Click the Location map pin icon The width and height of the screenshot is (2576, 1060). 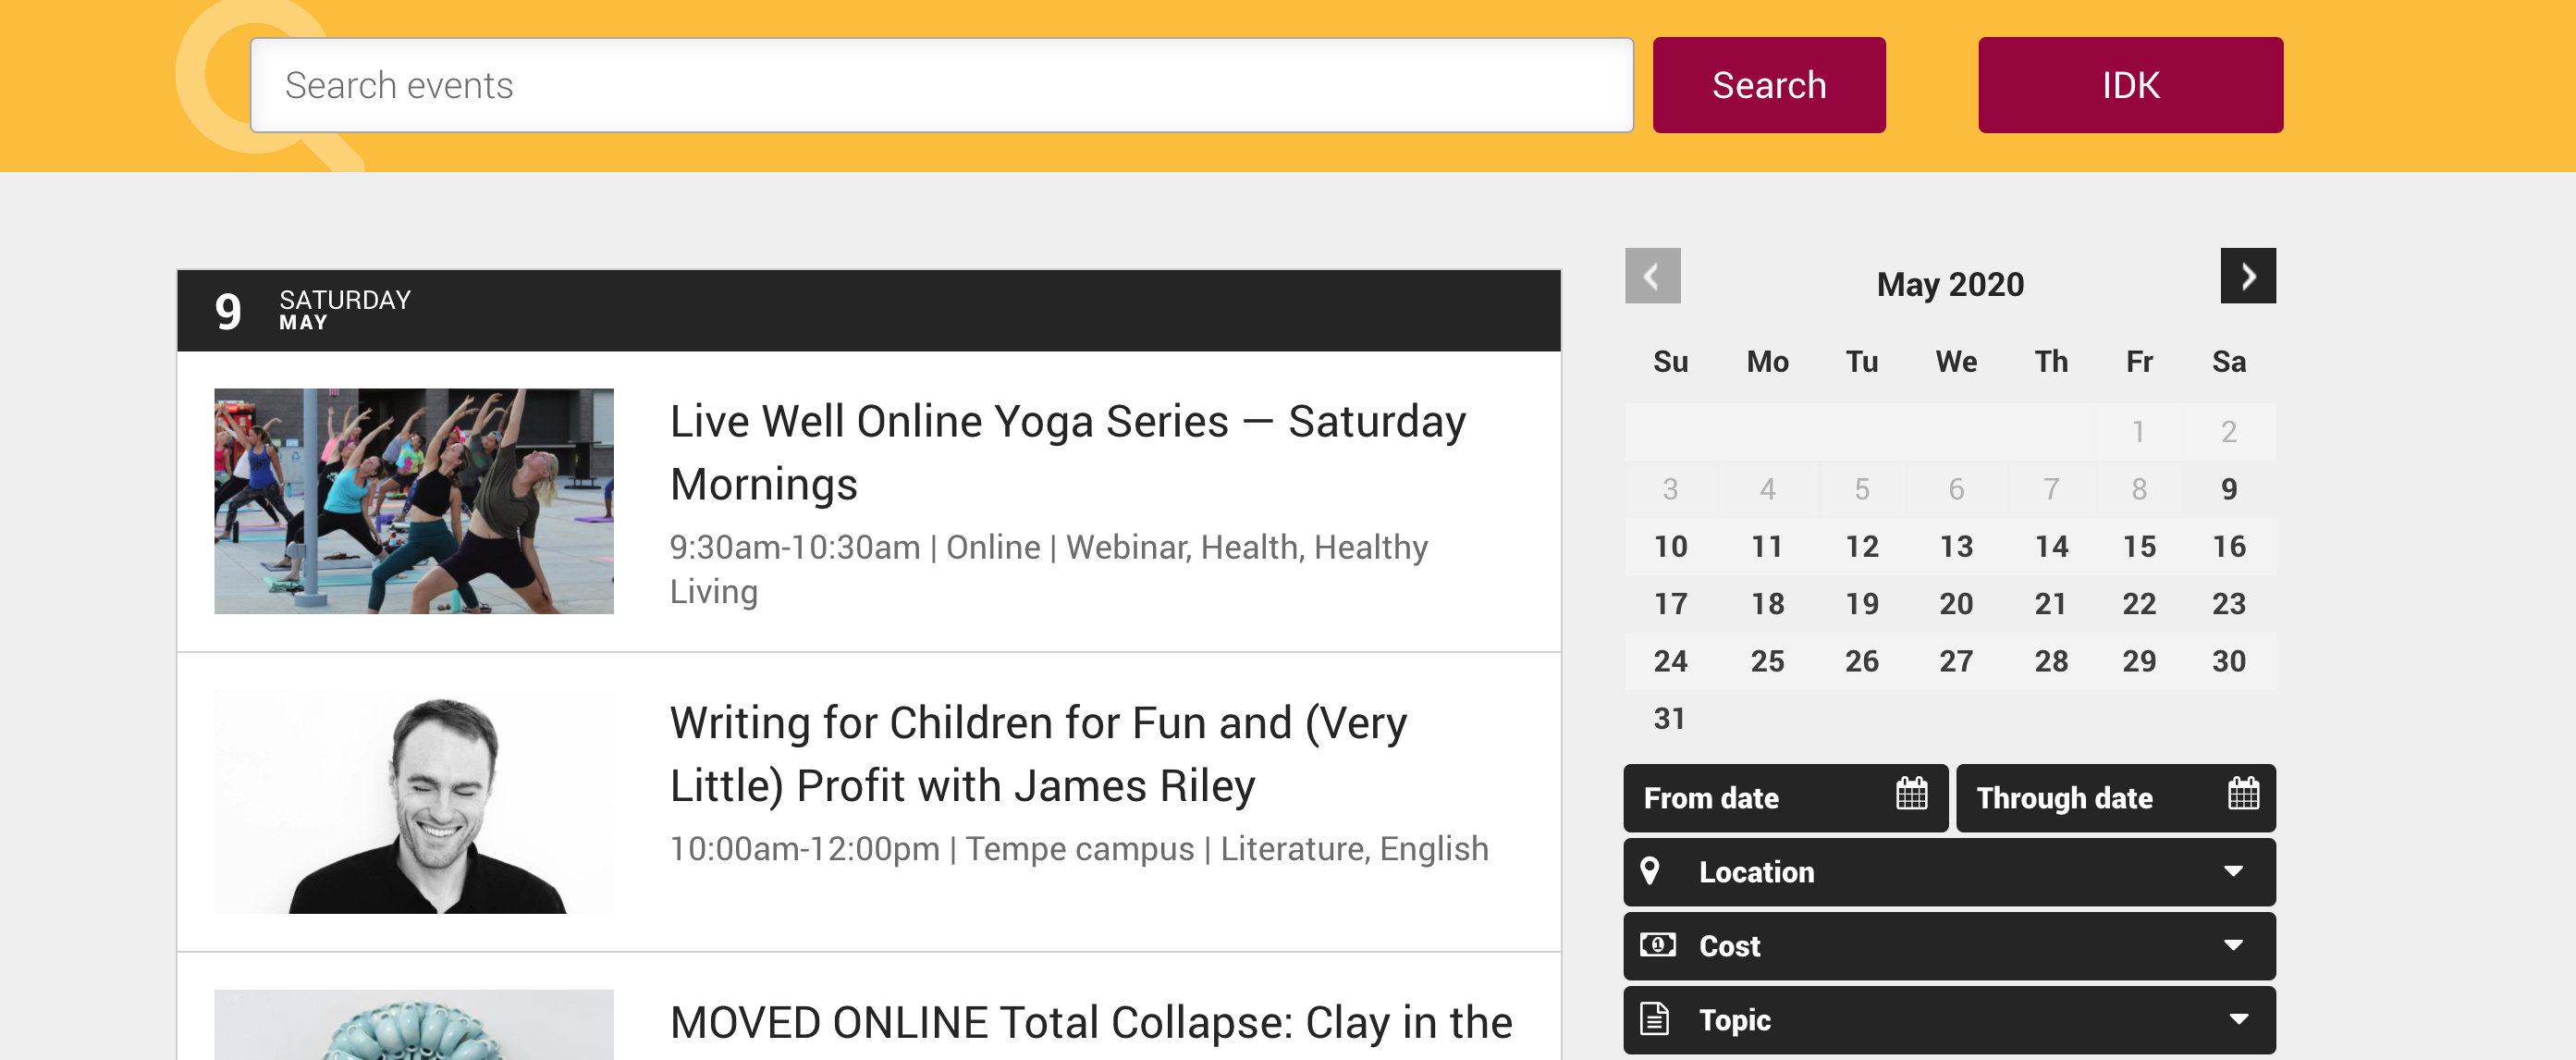click(1650, 871)
